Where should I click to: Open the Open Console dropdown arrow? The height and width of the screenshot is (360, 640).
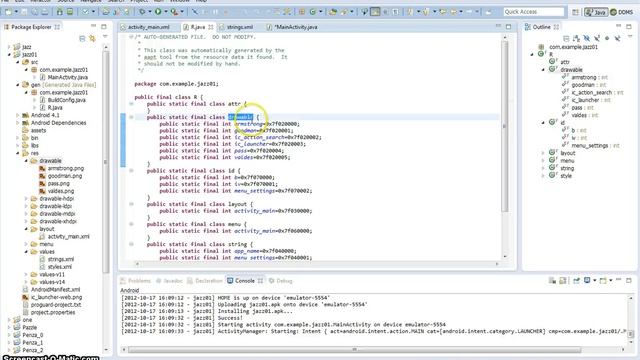pos(611,280)
